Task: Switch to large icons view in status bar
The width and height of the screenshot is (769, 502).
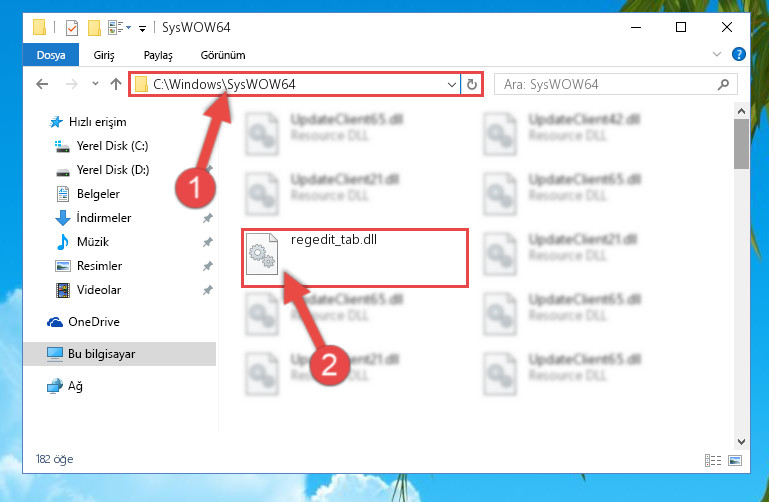Action: coord(735,460)
